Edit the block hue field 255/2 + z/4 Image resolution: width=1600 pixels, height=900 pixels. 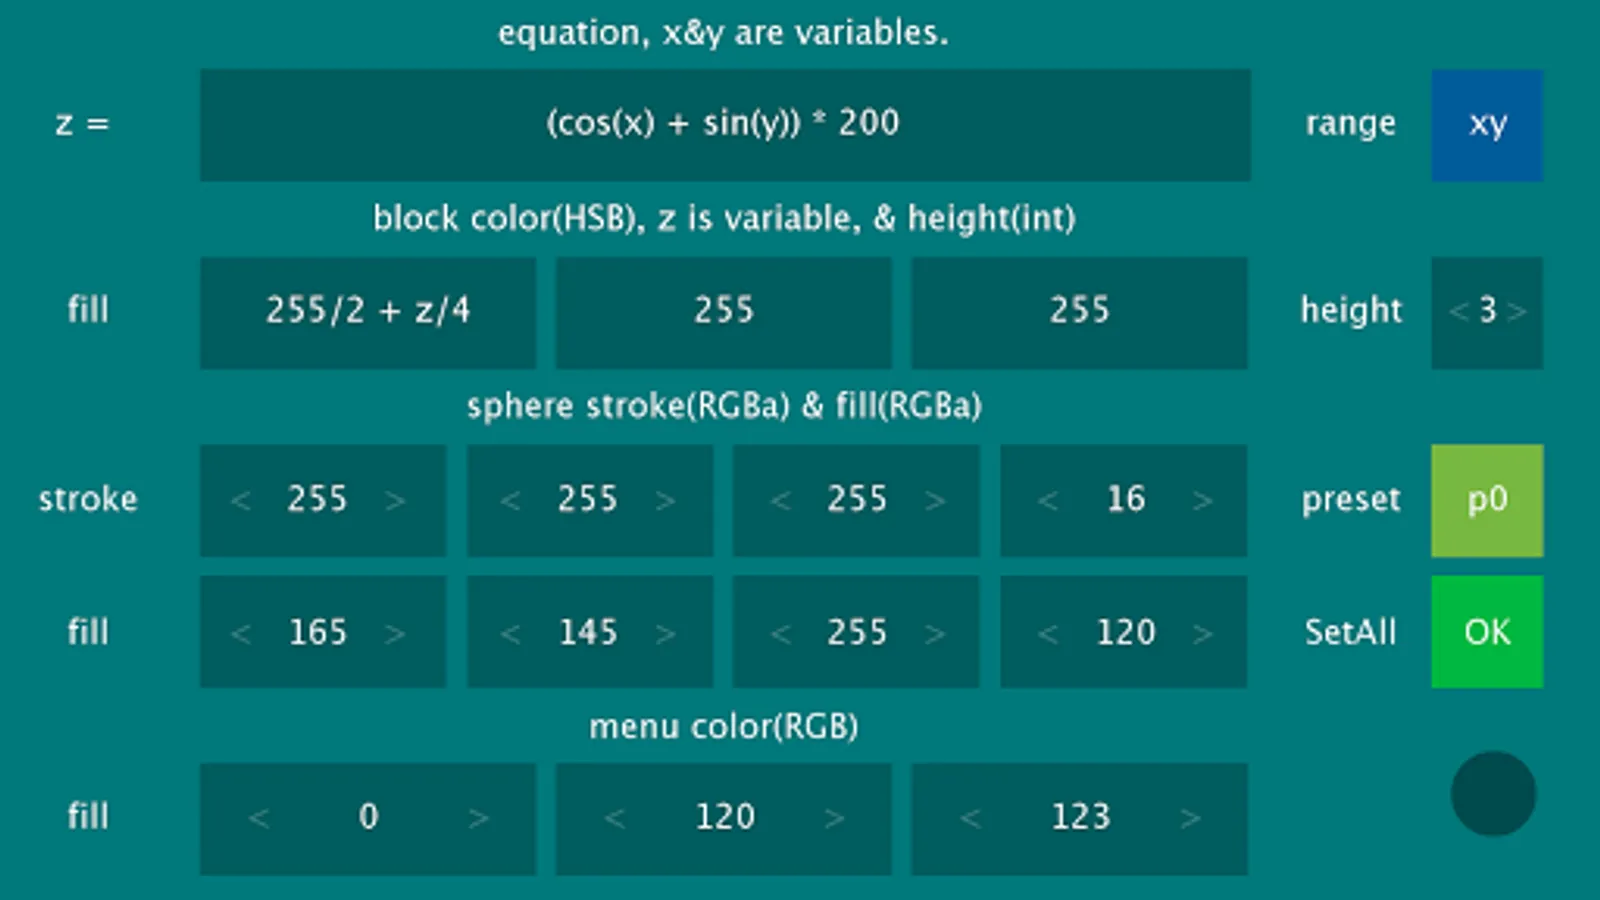[x=368, y=313]
